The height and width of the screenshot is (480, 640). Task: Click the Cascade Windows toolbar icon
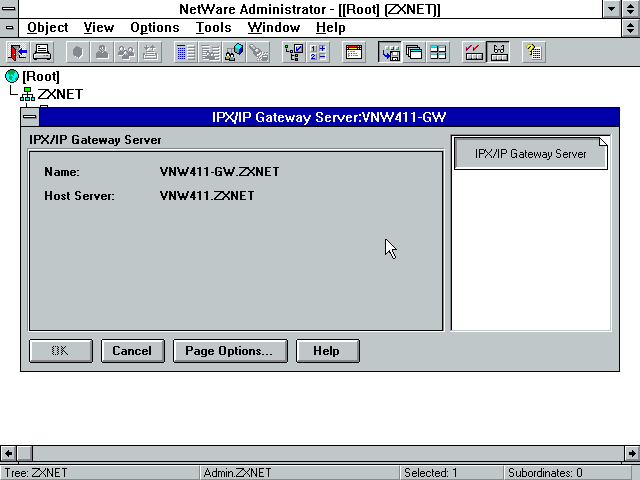click(414, 52)
